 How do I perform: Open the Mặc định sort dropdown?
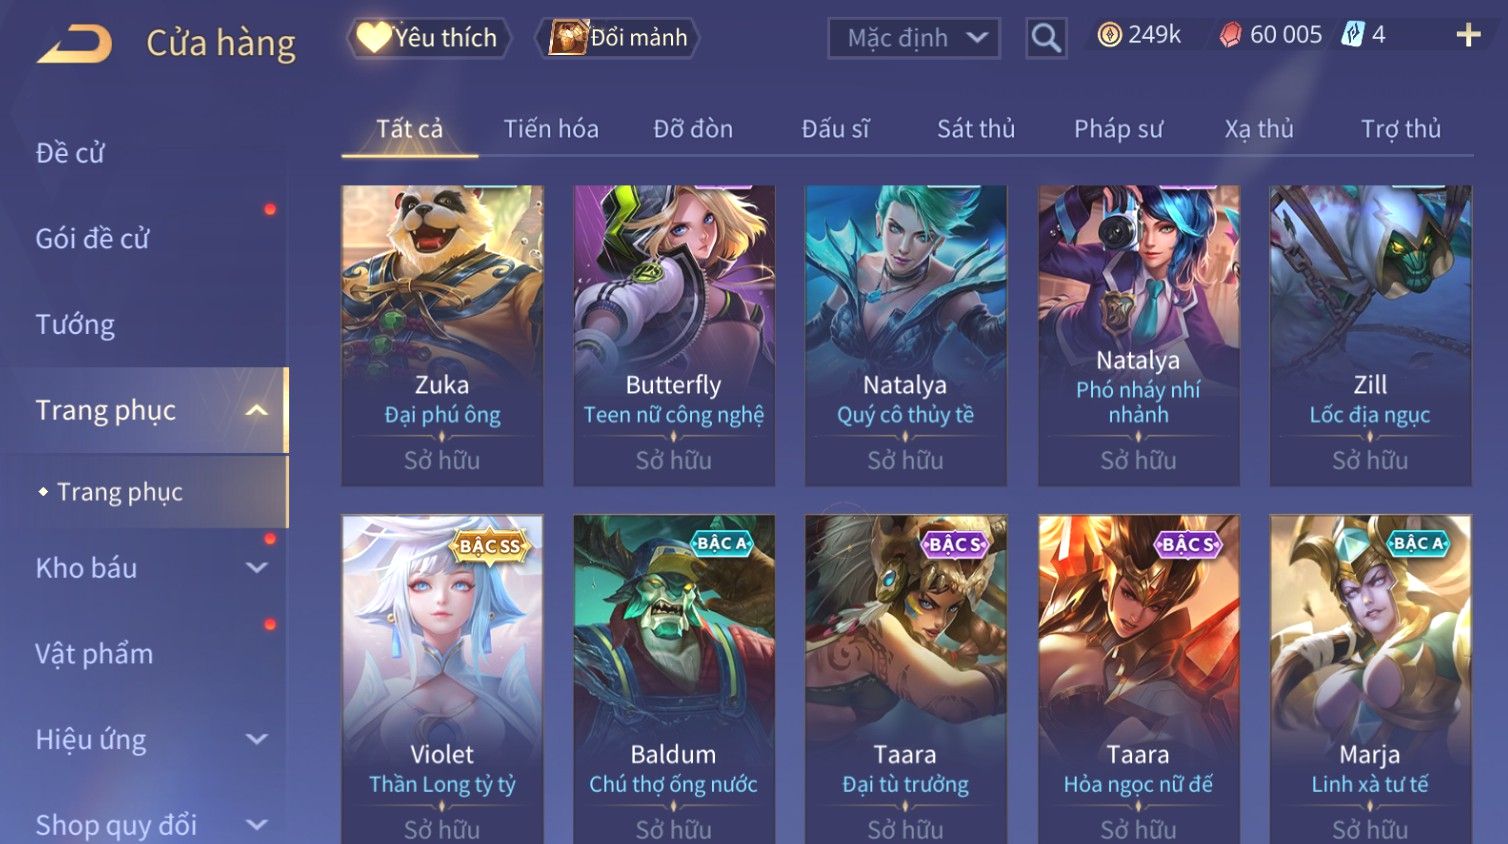pyautogui.click(x=914, y=38)
